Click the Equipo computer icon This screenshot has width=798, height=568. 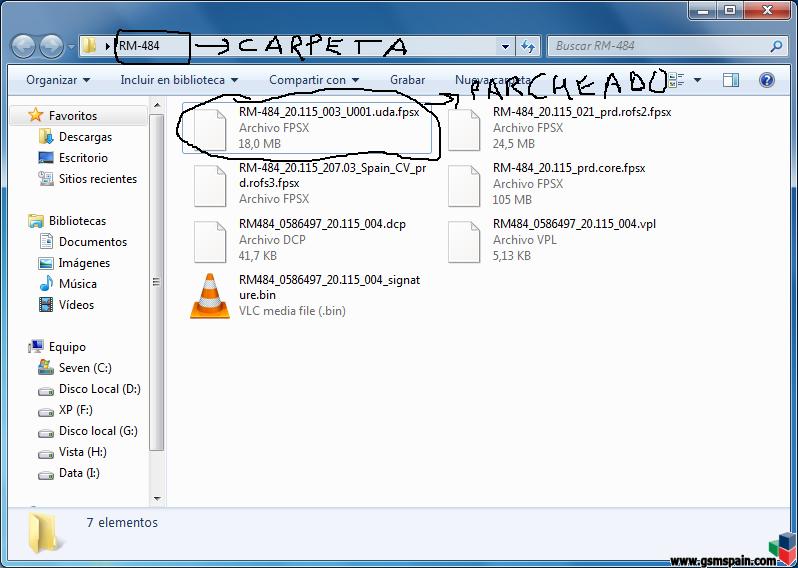36,347
